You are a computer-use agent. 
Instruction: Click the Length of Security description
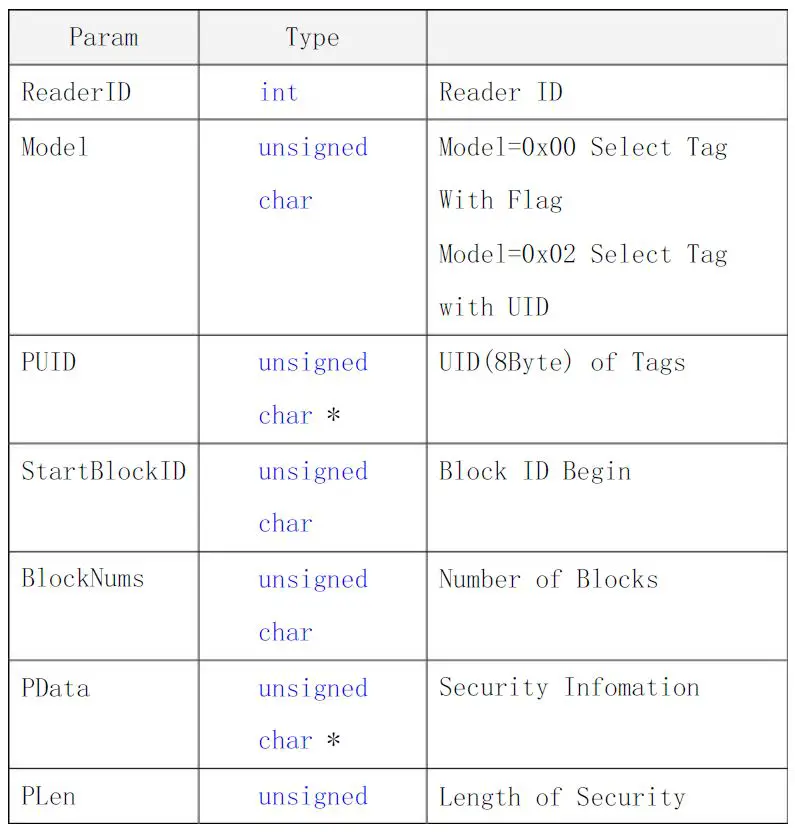click(562, 797)
